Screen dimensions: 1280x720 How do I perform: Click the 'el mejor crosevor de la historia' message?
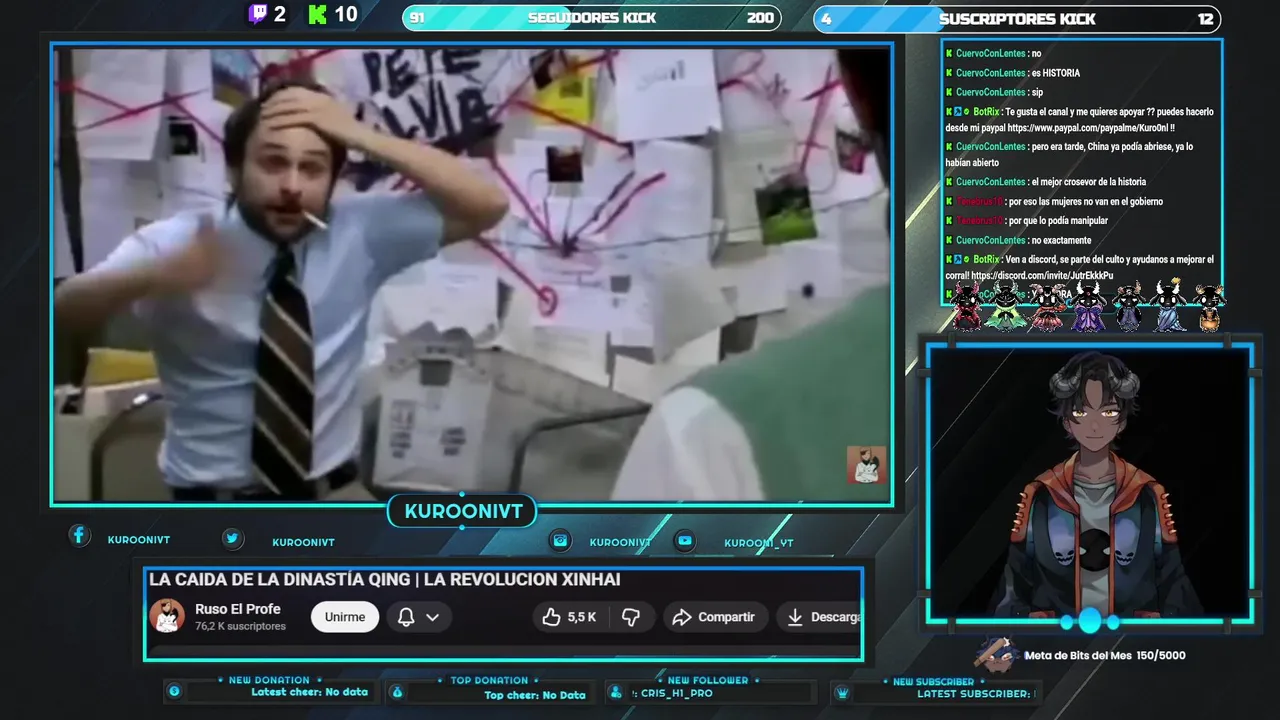click(1088, 182)
